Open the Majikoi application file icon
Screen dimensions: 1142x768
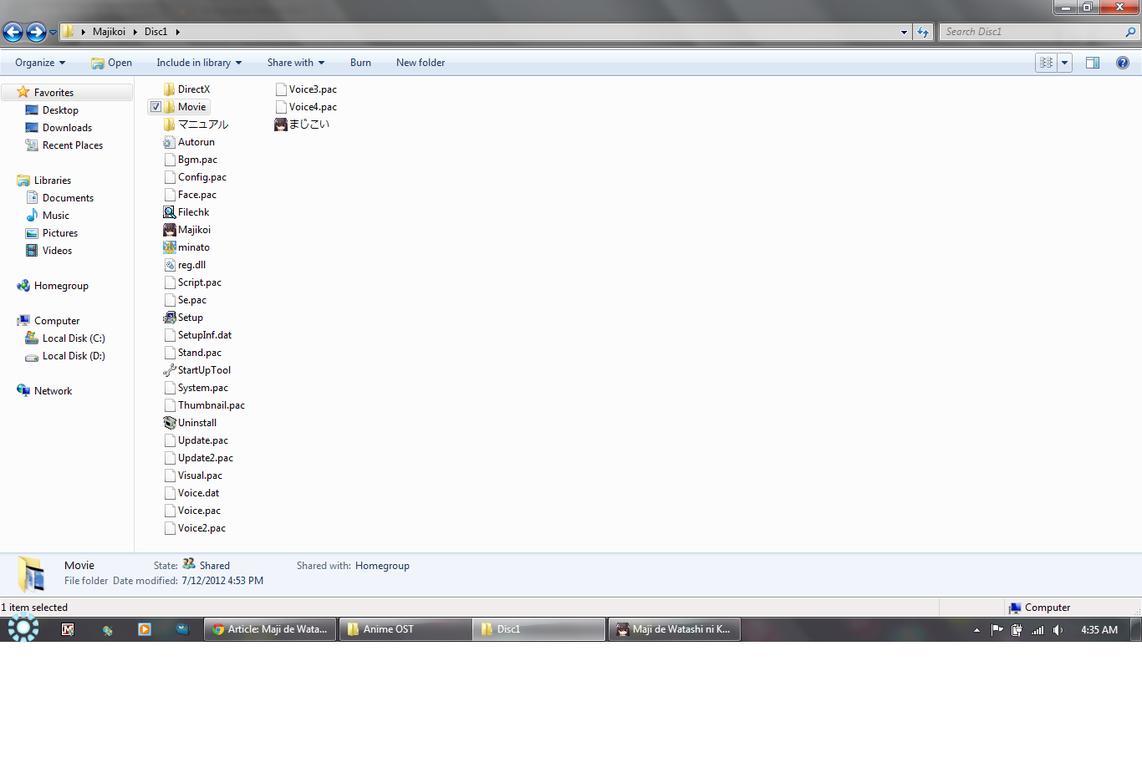coord(170,230)
